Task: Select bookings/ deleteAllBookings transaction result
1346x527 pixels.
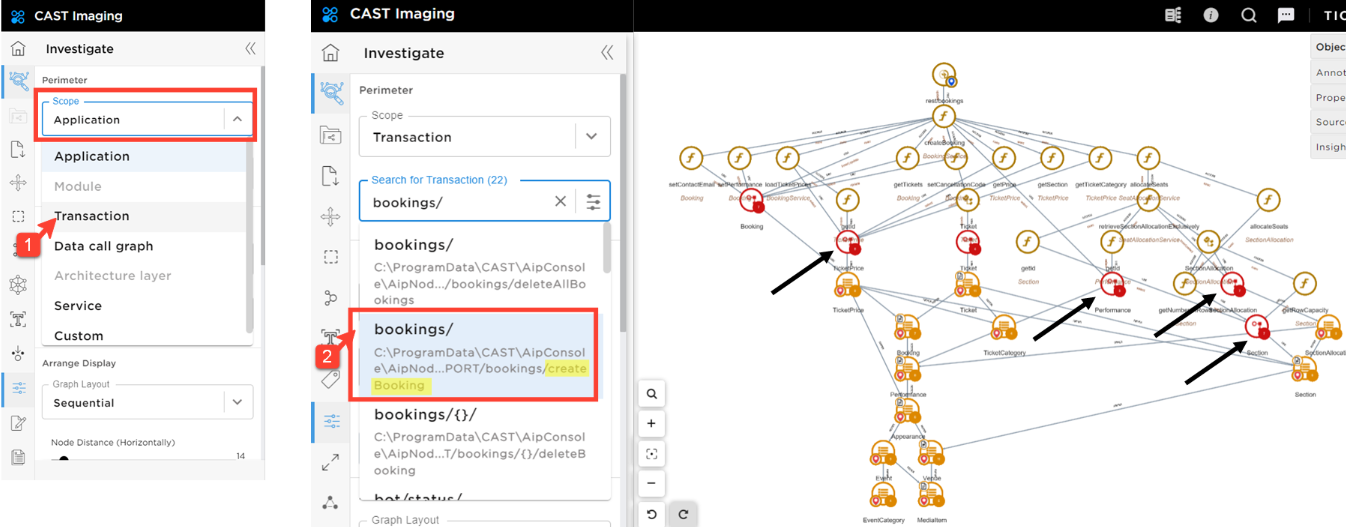Action: [x=480, y=269]
